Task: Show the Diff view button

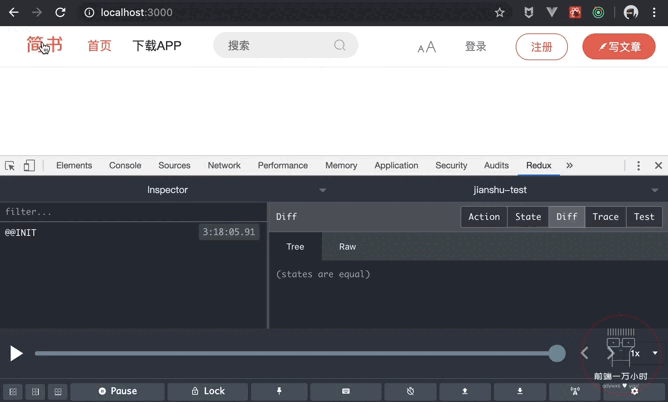Action: 567,217
